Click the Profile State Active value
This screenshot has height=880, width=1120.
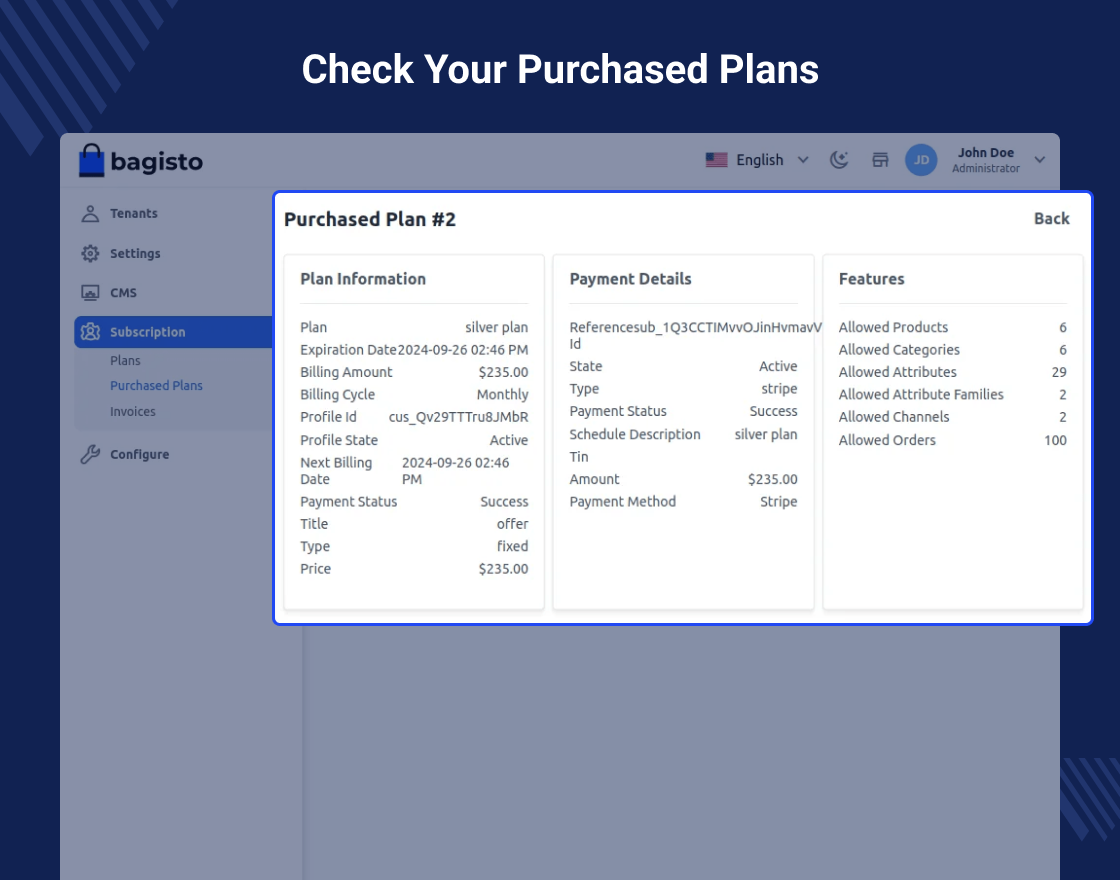(509, 440)
